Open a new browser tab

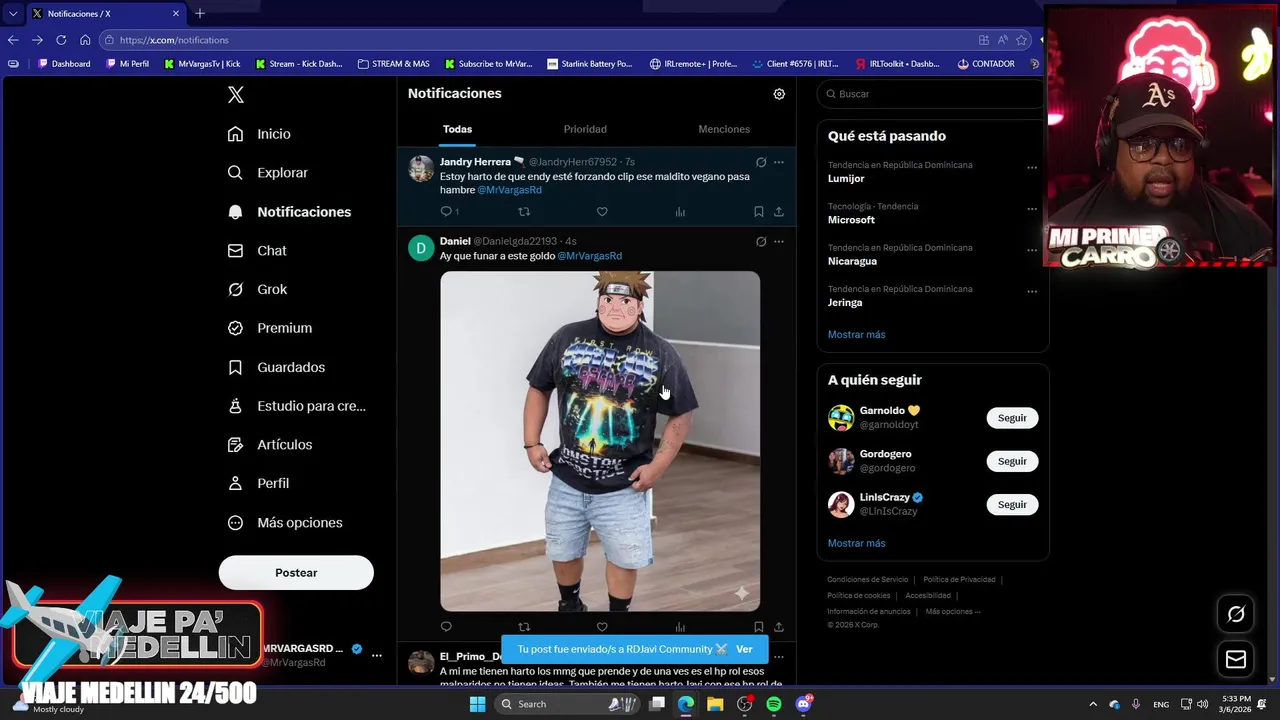200,14
